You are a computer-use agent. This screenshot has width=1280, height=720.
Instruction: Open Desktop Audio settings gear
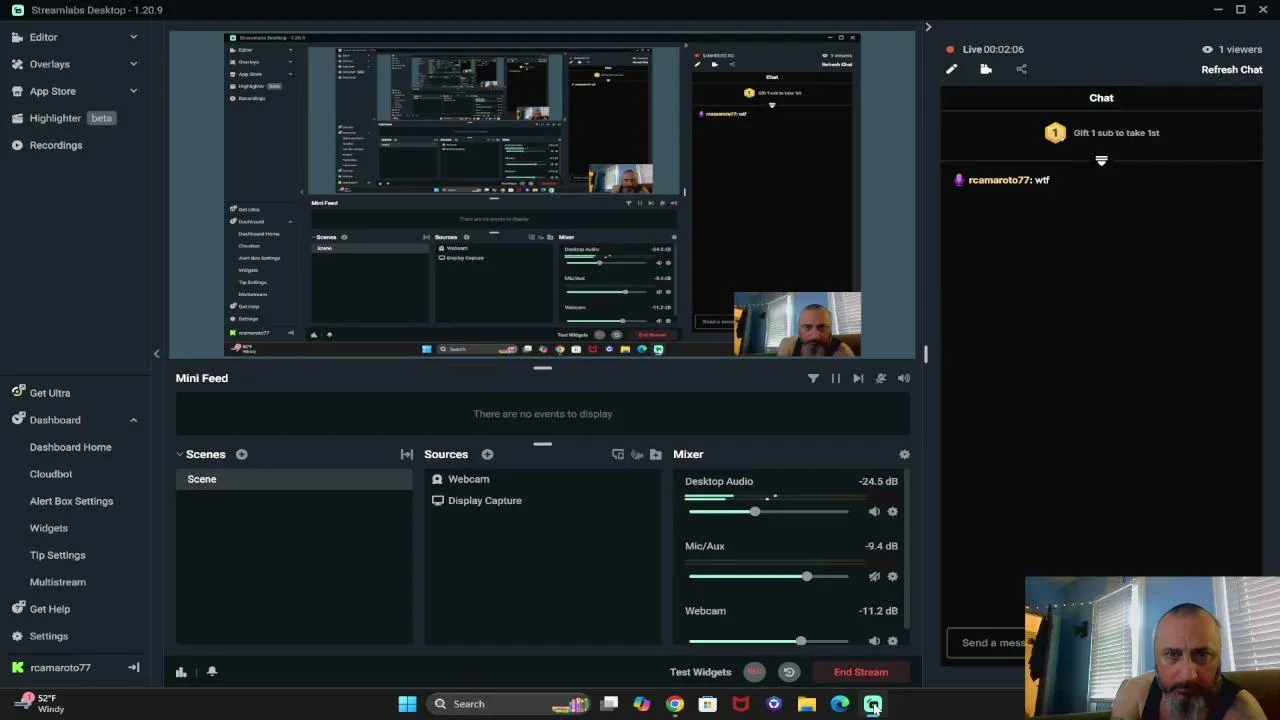click(893, 511)
